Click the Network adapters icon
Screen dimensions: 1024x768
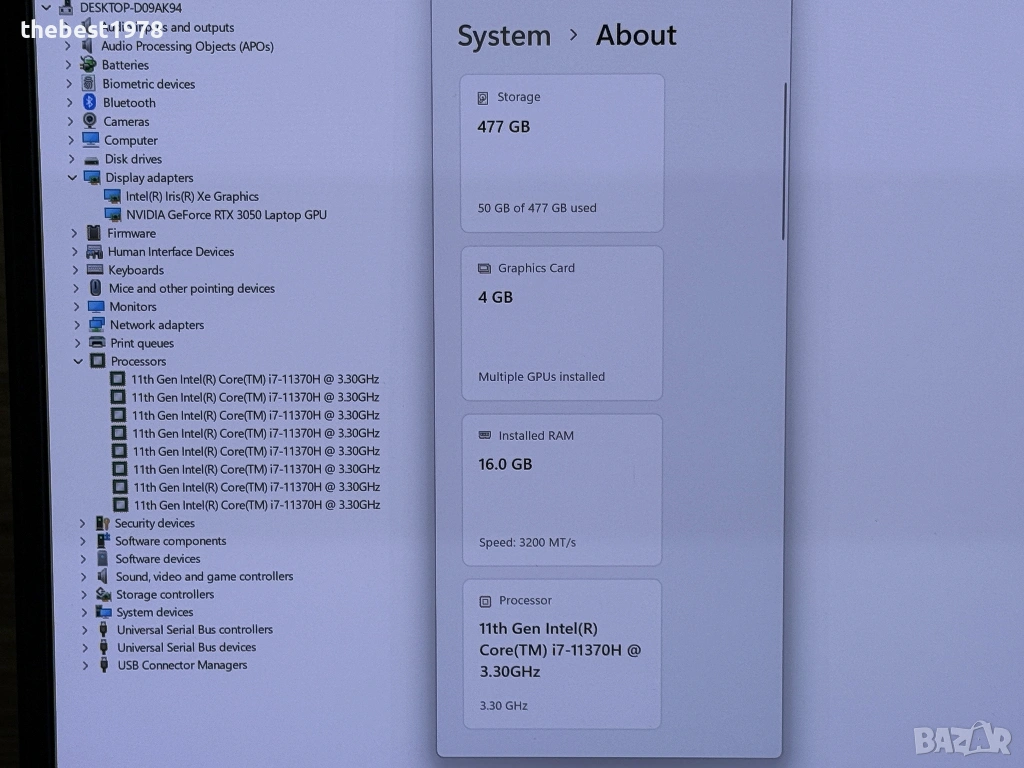97,325
